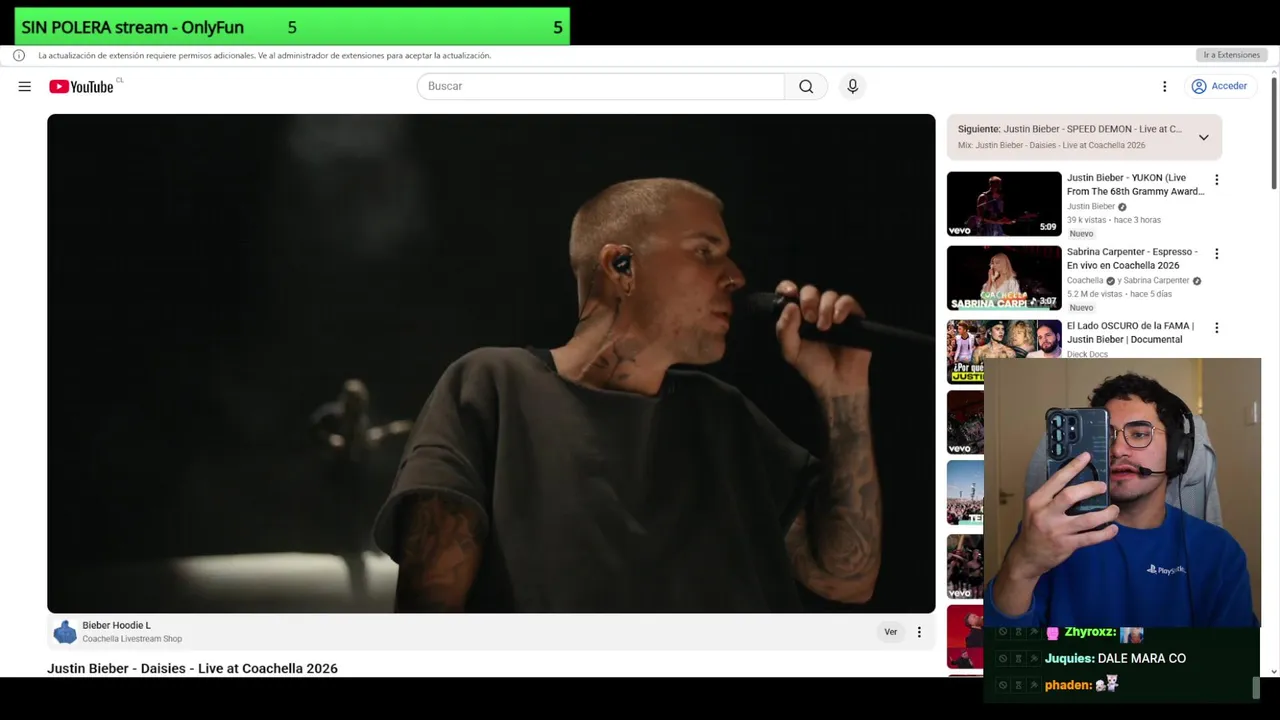Open the YUKON Grammy video thumbnail

[1004, 204]
